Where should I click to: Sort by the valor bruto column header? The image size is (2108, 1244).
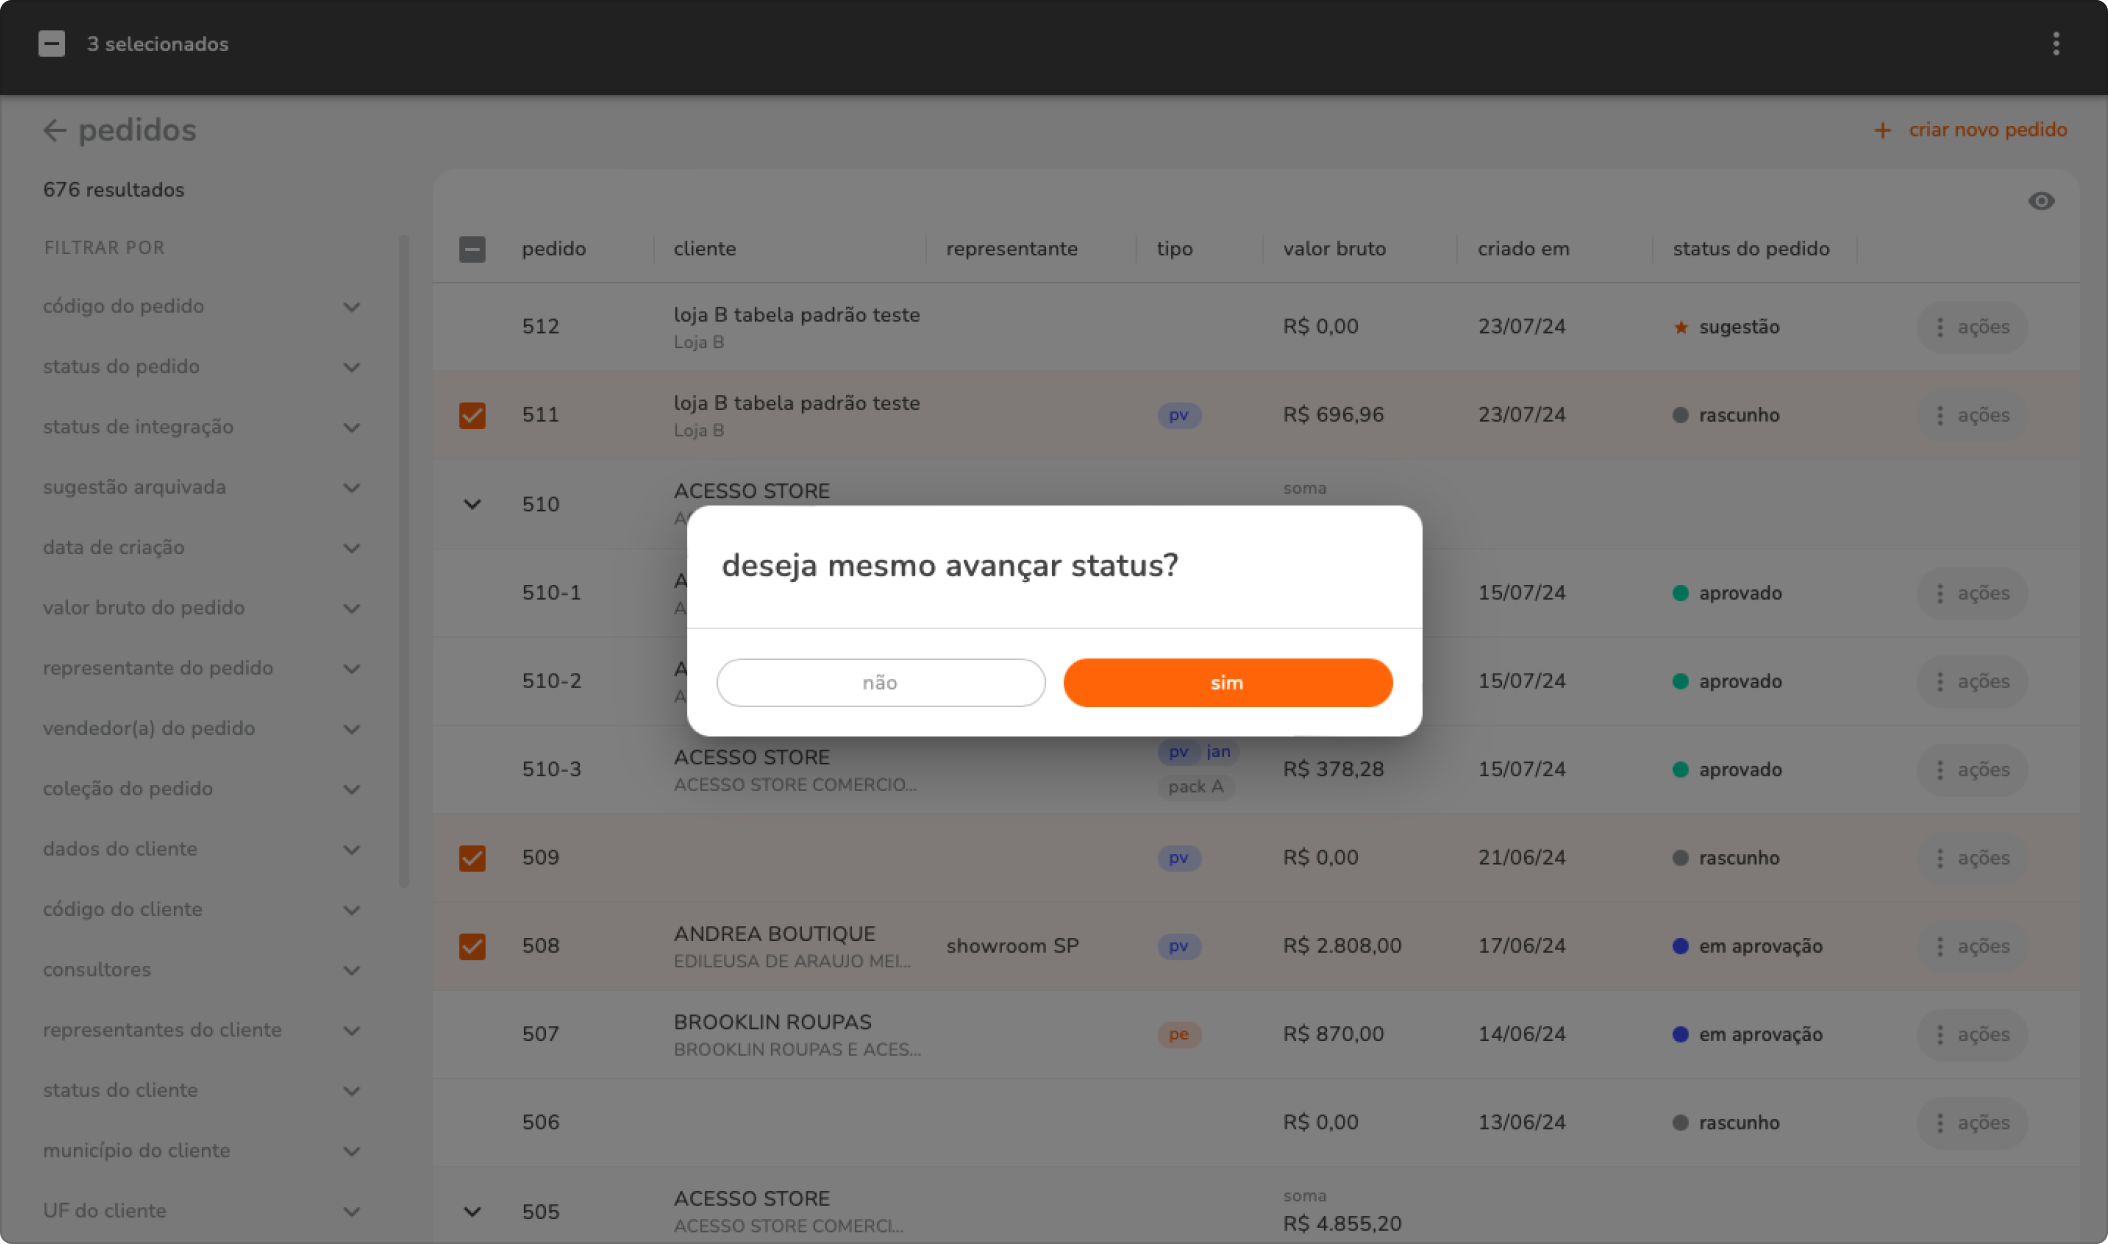point(1334,249)
